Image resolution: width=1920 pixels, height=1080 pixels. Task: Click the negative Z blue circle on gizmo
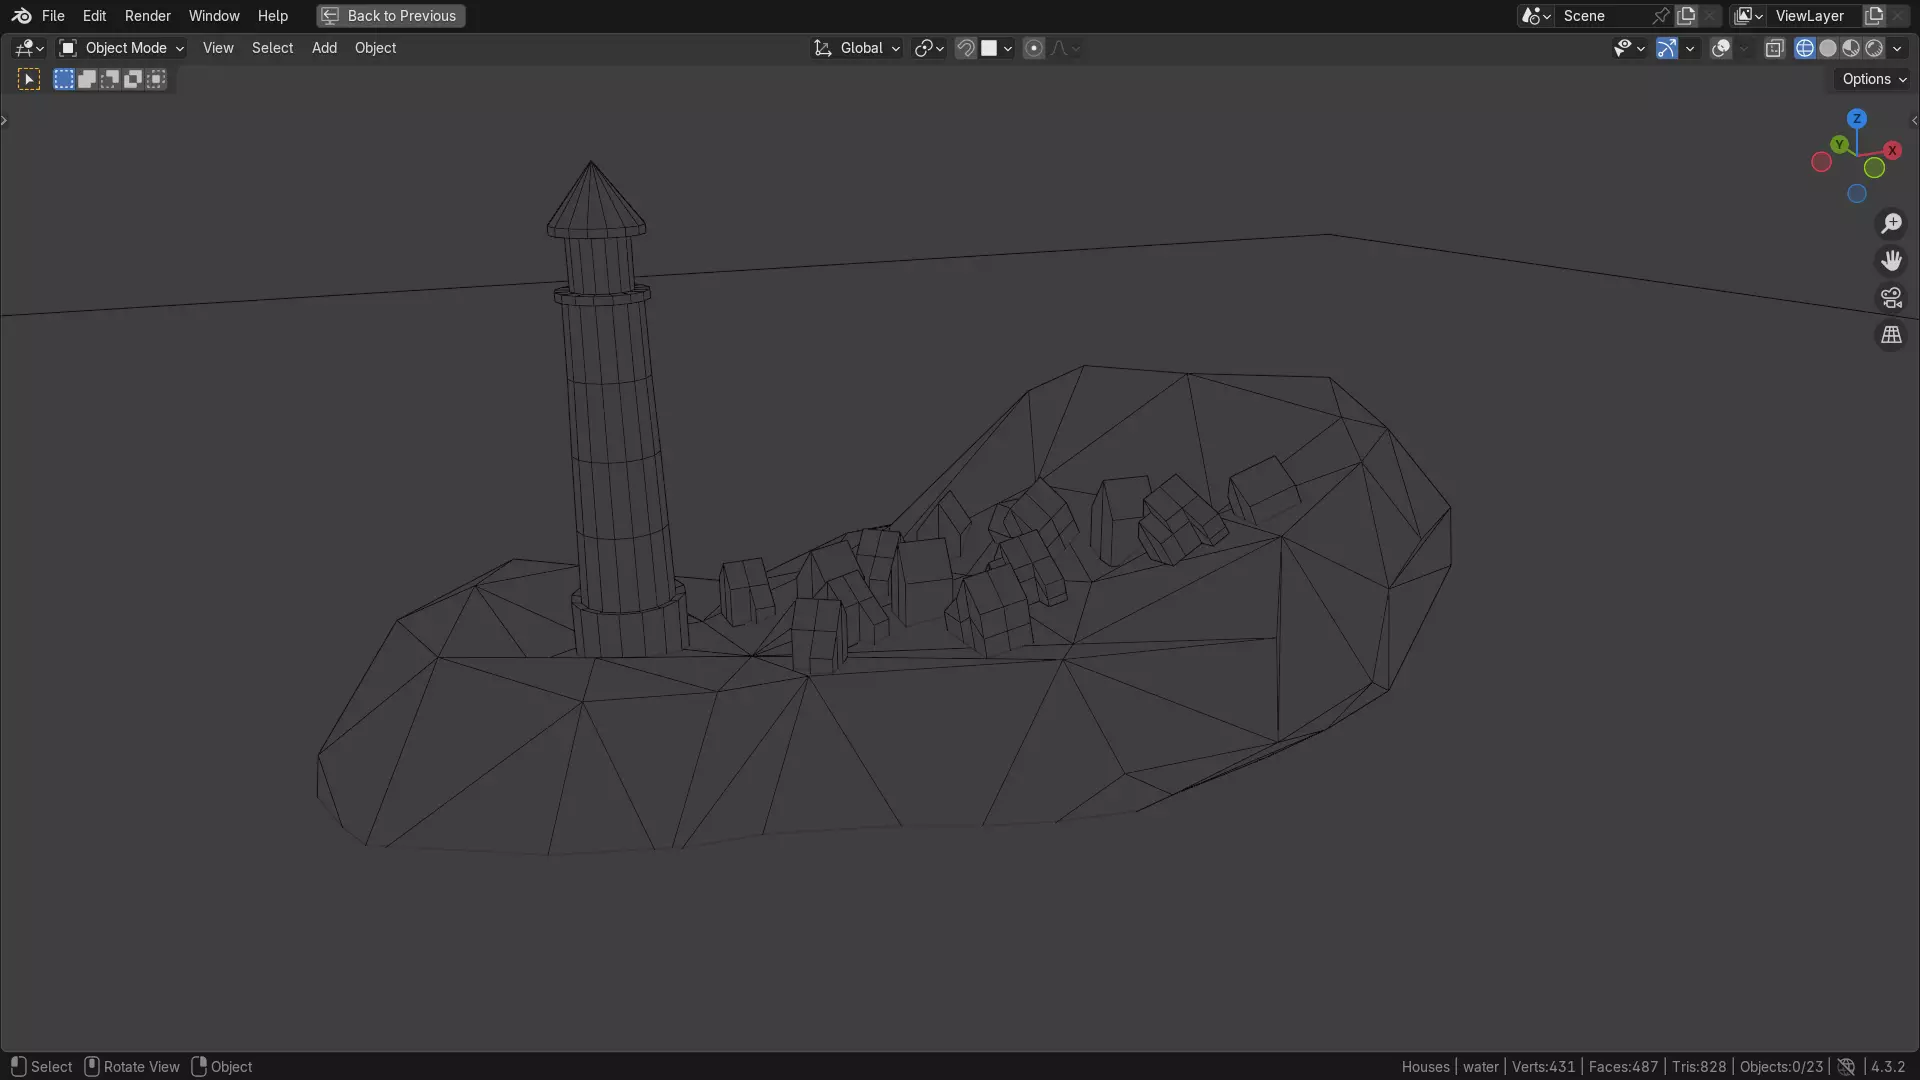[x=1857, y=194]
